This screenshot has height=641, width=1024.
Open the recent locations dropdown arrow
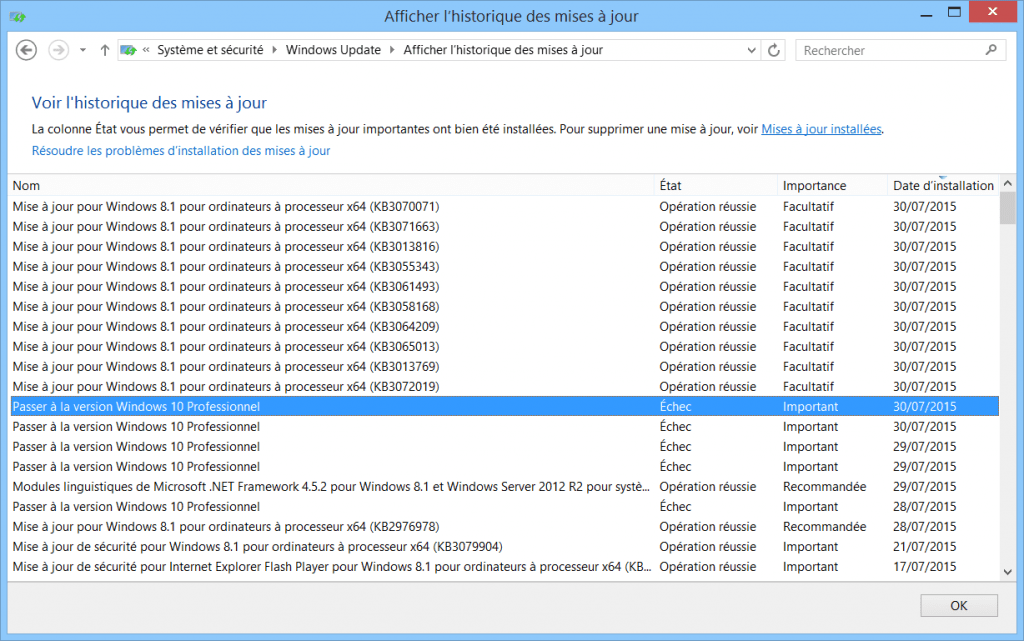(83, 50)
